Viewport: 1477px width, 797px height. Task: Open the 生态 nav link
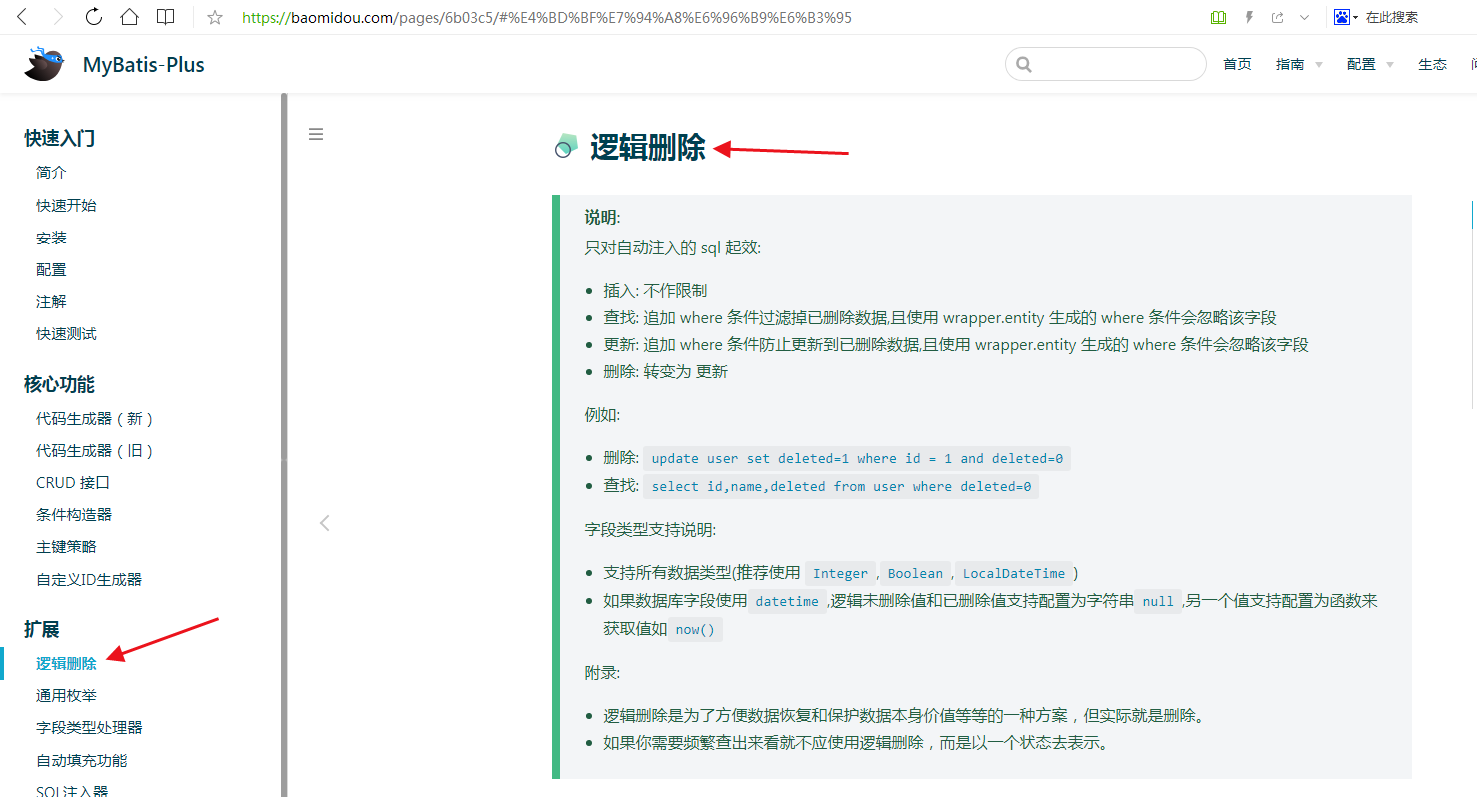(1432, 64)
